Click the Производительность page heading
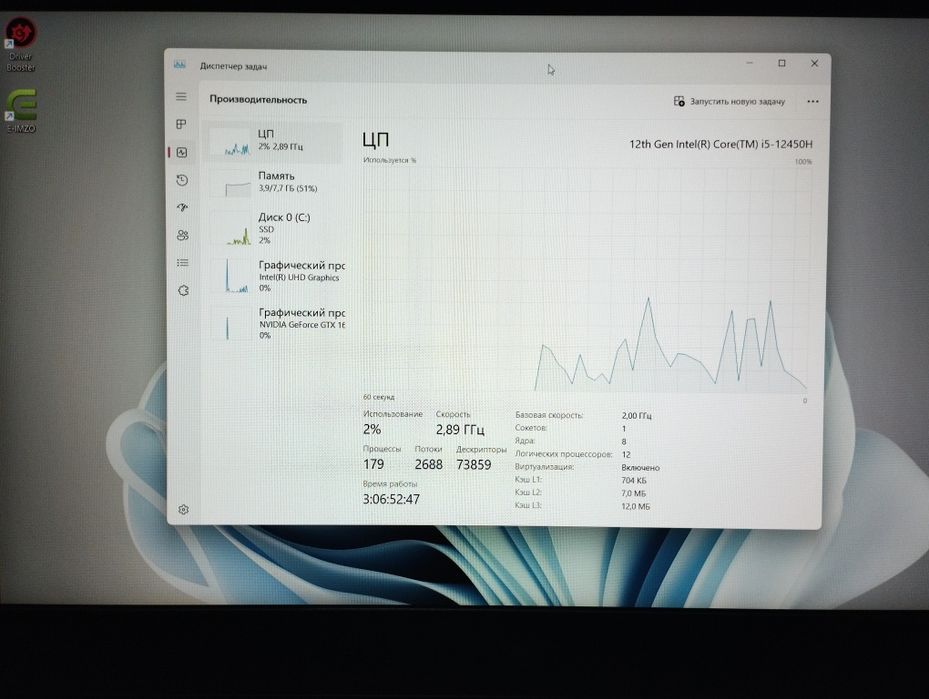Image resolution: width=929 pixels, height=699 pixels. [258, 100]
